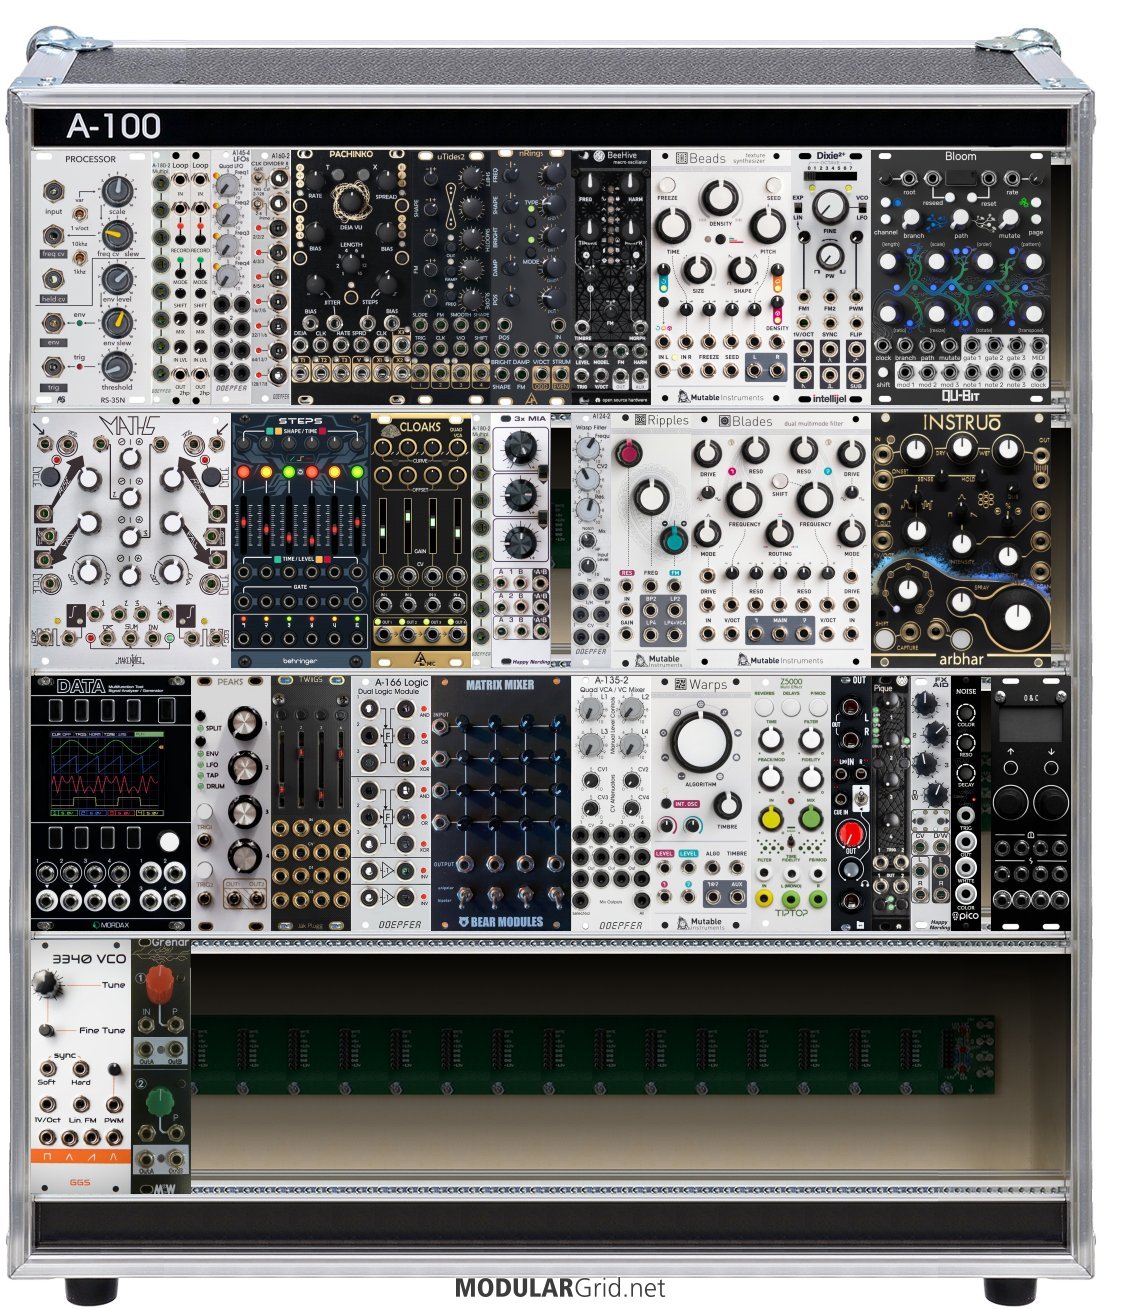The width and height of the screenshot is (1122, 1309).
Task: Select the PEAKS module
Action: click(231, 803)
